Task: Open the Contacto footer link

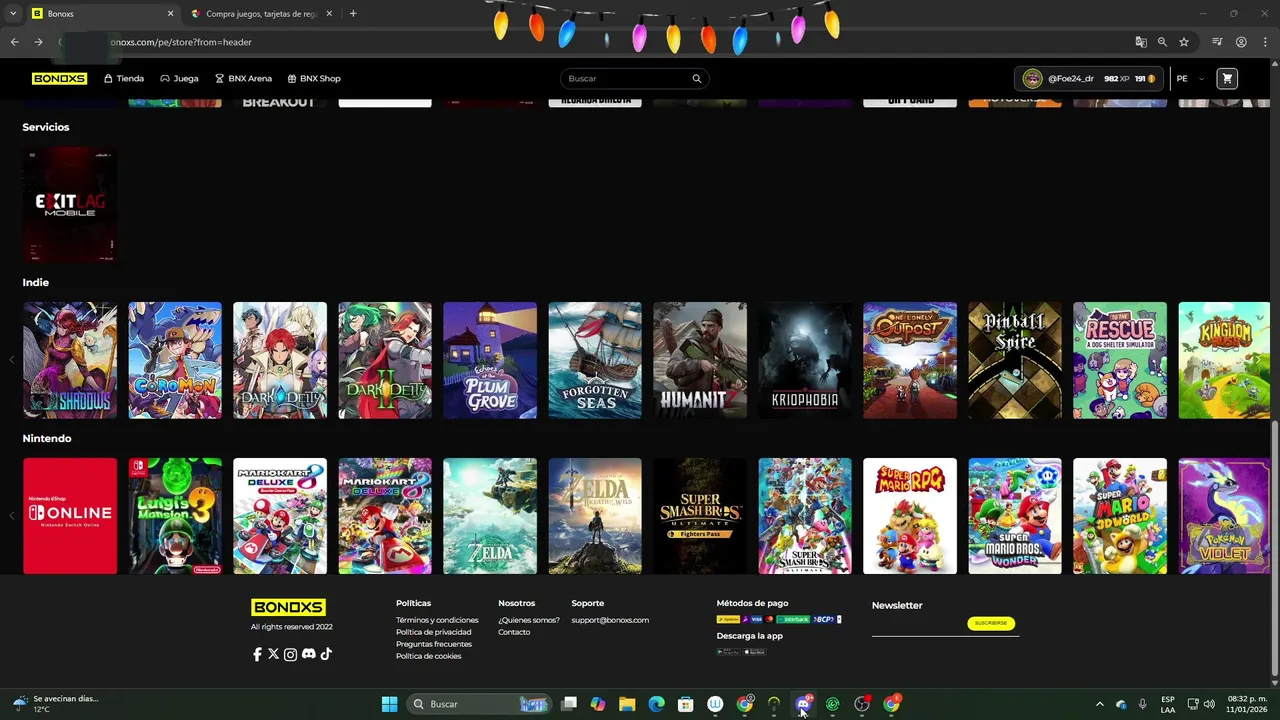Action: pyautogui.click(x=514, y=632)
